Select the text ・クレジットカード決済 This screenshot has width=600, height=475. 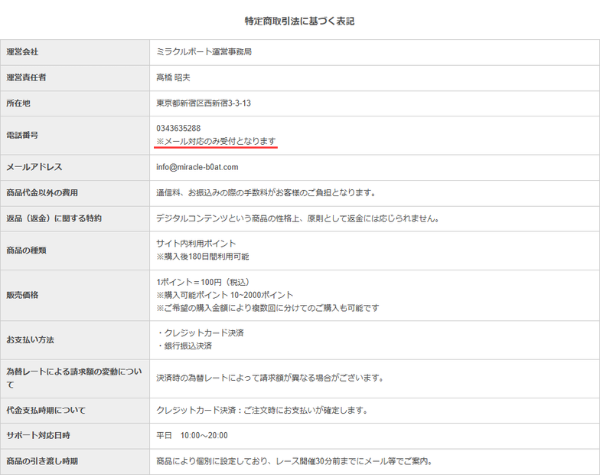click(x=200, y=333)
